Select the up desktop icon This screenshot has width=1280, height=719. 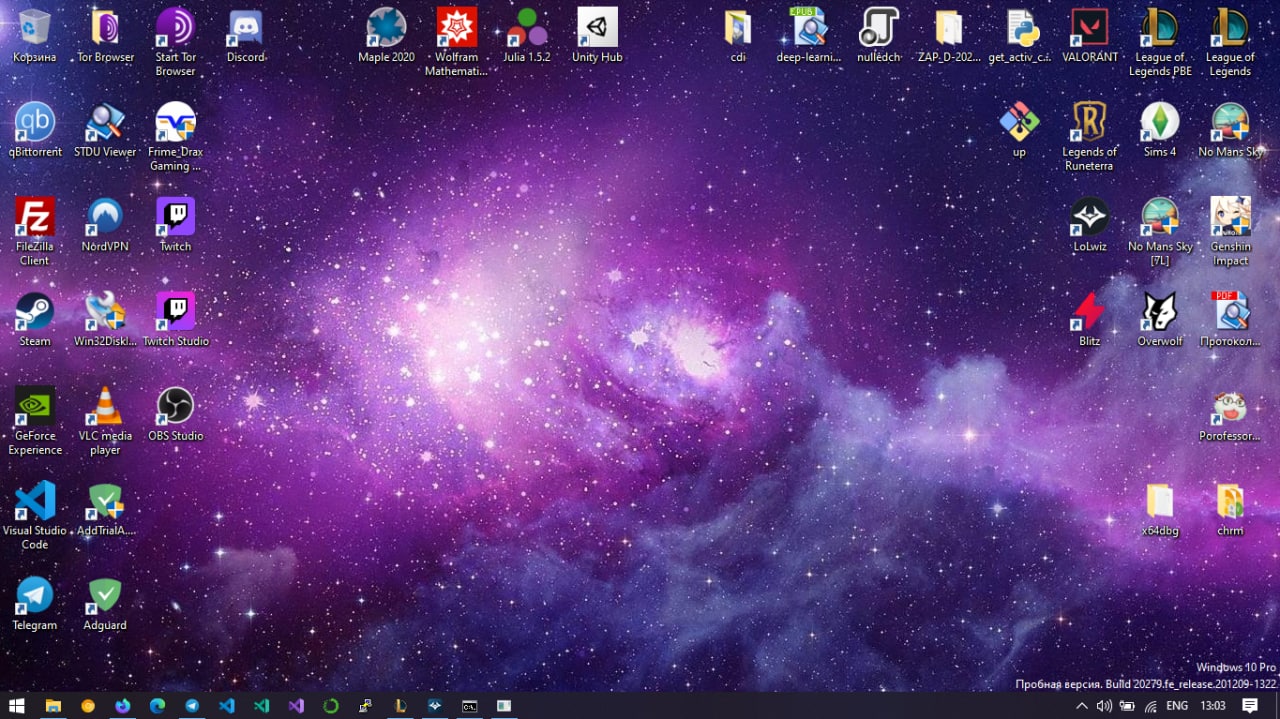[x=1019, y=131]
